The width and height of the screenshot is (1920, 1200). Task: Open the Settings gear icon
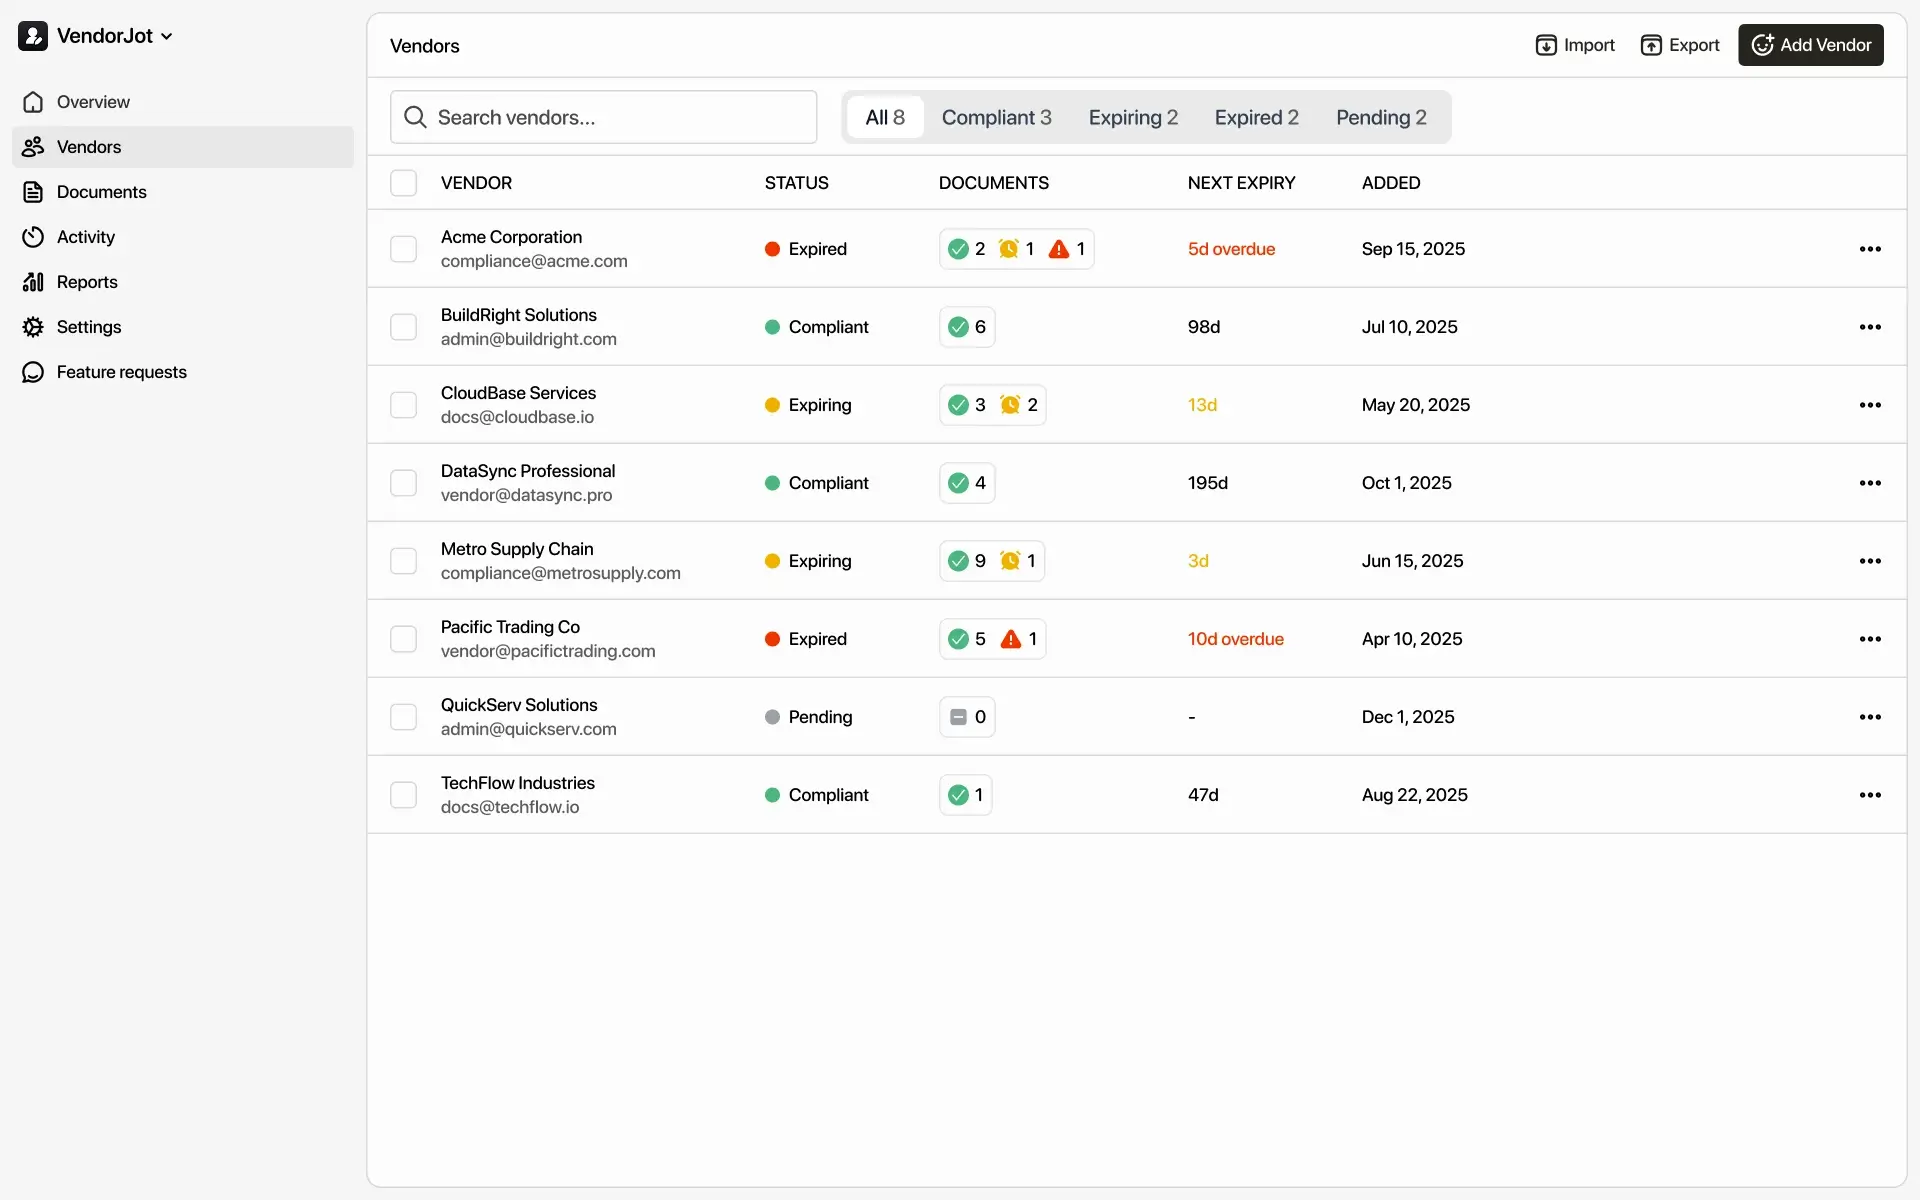[x=33, y=327]
